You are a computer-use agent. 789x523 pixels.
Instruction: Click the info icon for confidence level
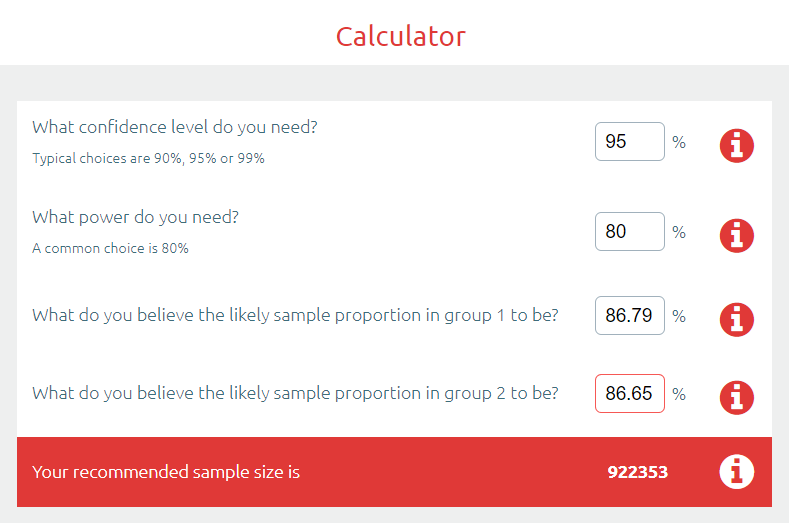(x=737, y=146)
